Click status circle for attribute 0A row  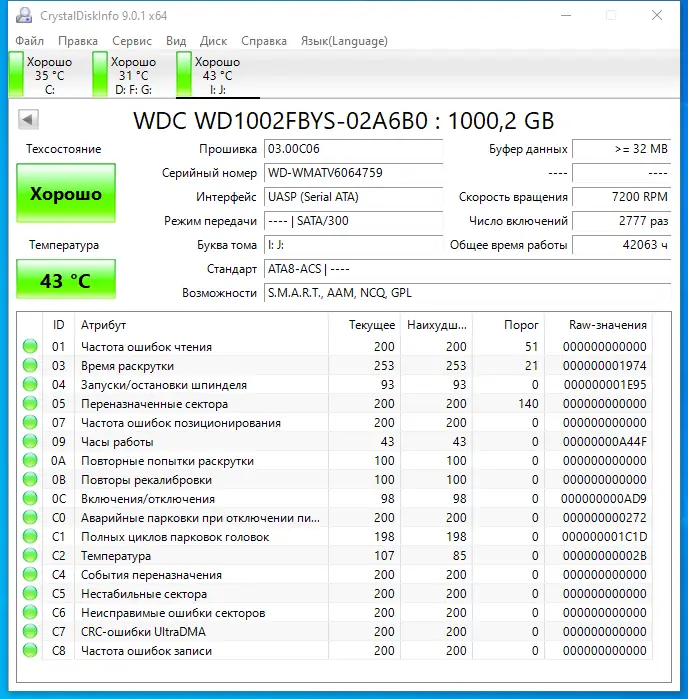[30, 461]
